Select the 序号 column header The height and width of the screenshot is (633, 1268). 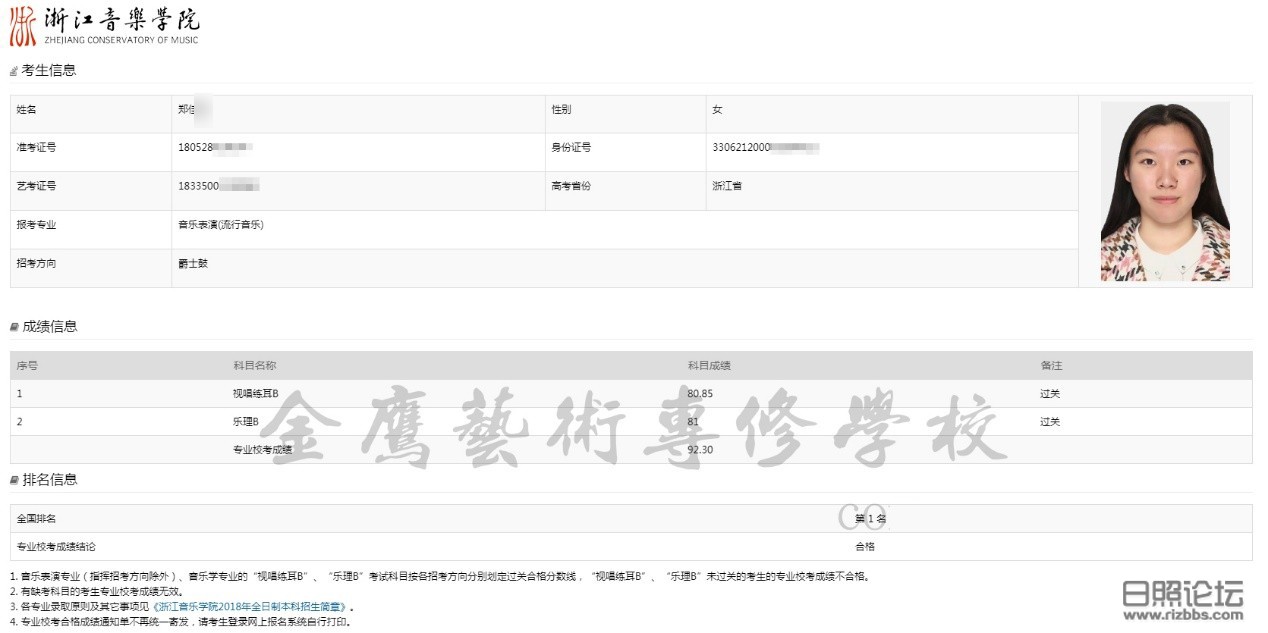coord(27,366)
